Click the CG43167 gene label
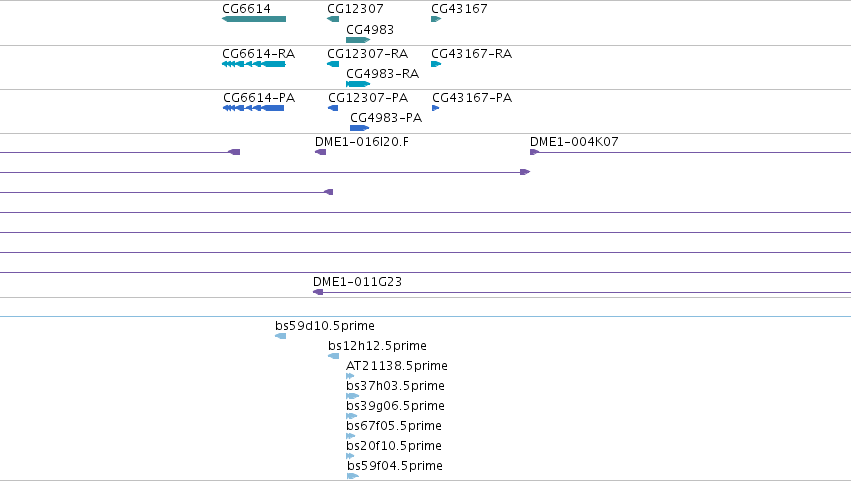 pos(459,9)
